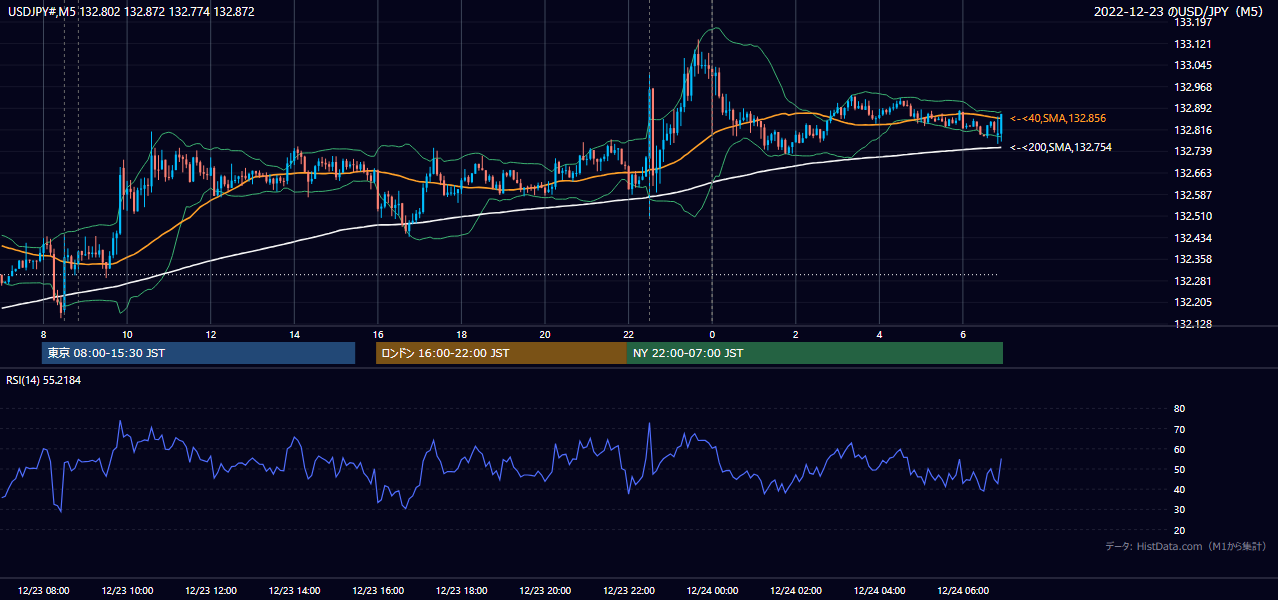This screenshot has height=600, width=1278.
Task: Click the ロンドン 16:00-22:00 JST session bar
Action: [501, 353]
